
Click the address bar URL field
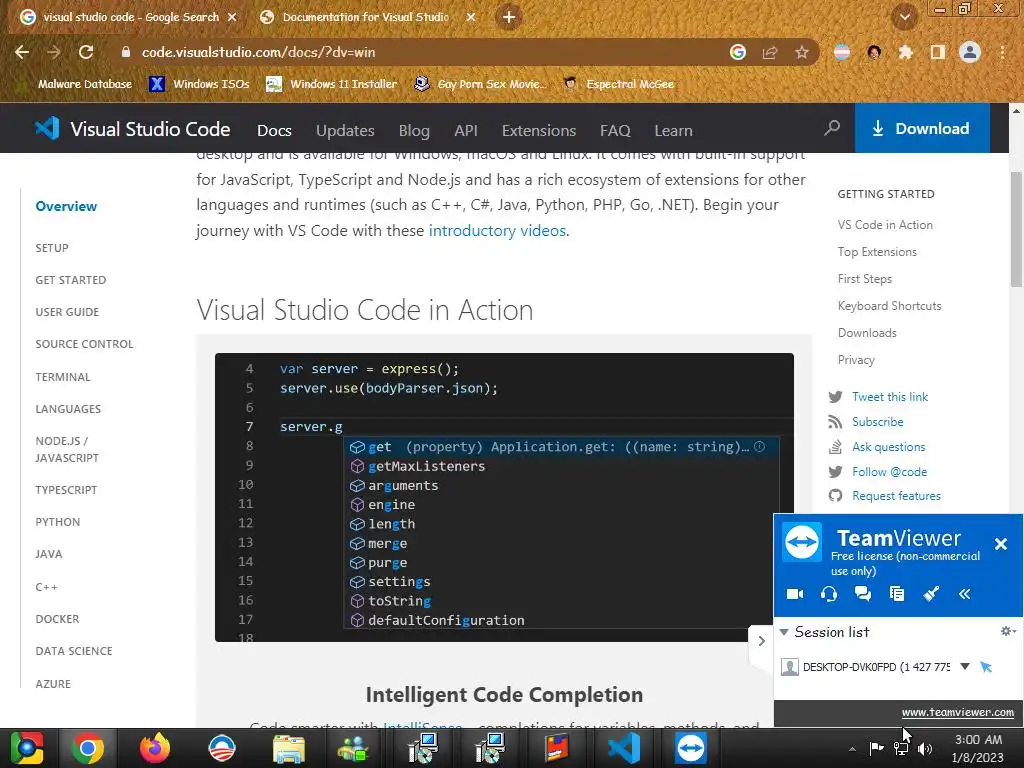coord(418,52)
